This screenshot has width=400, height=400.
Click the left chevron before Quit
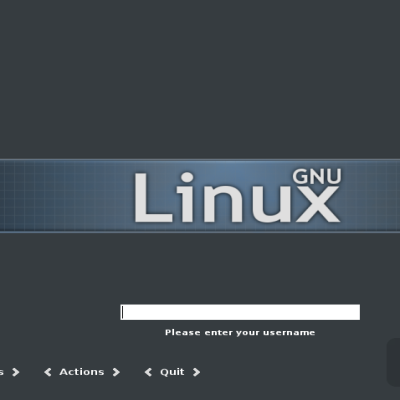point(148,372)
